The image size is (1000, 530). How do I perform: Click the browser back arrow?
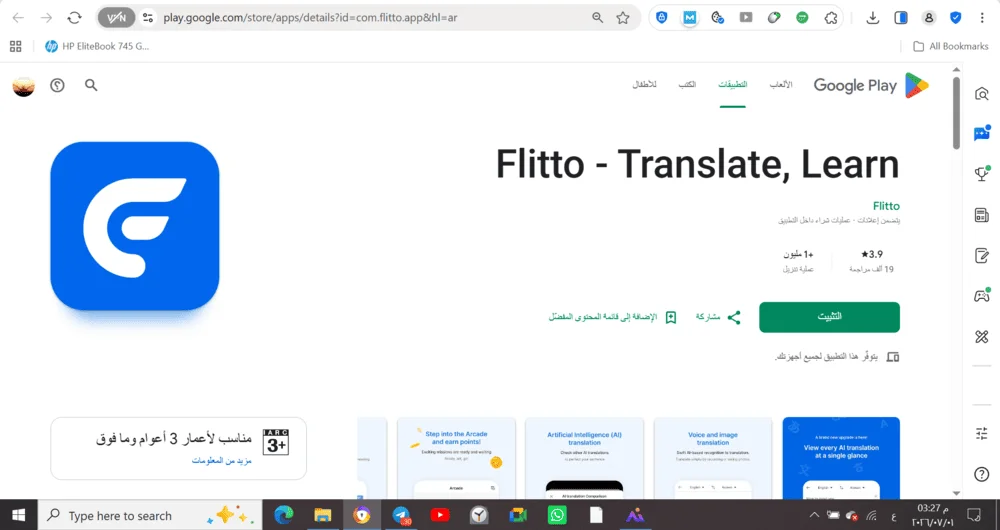tap(18, 18)
